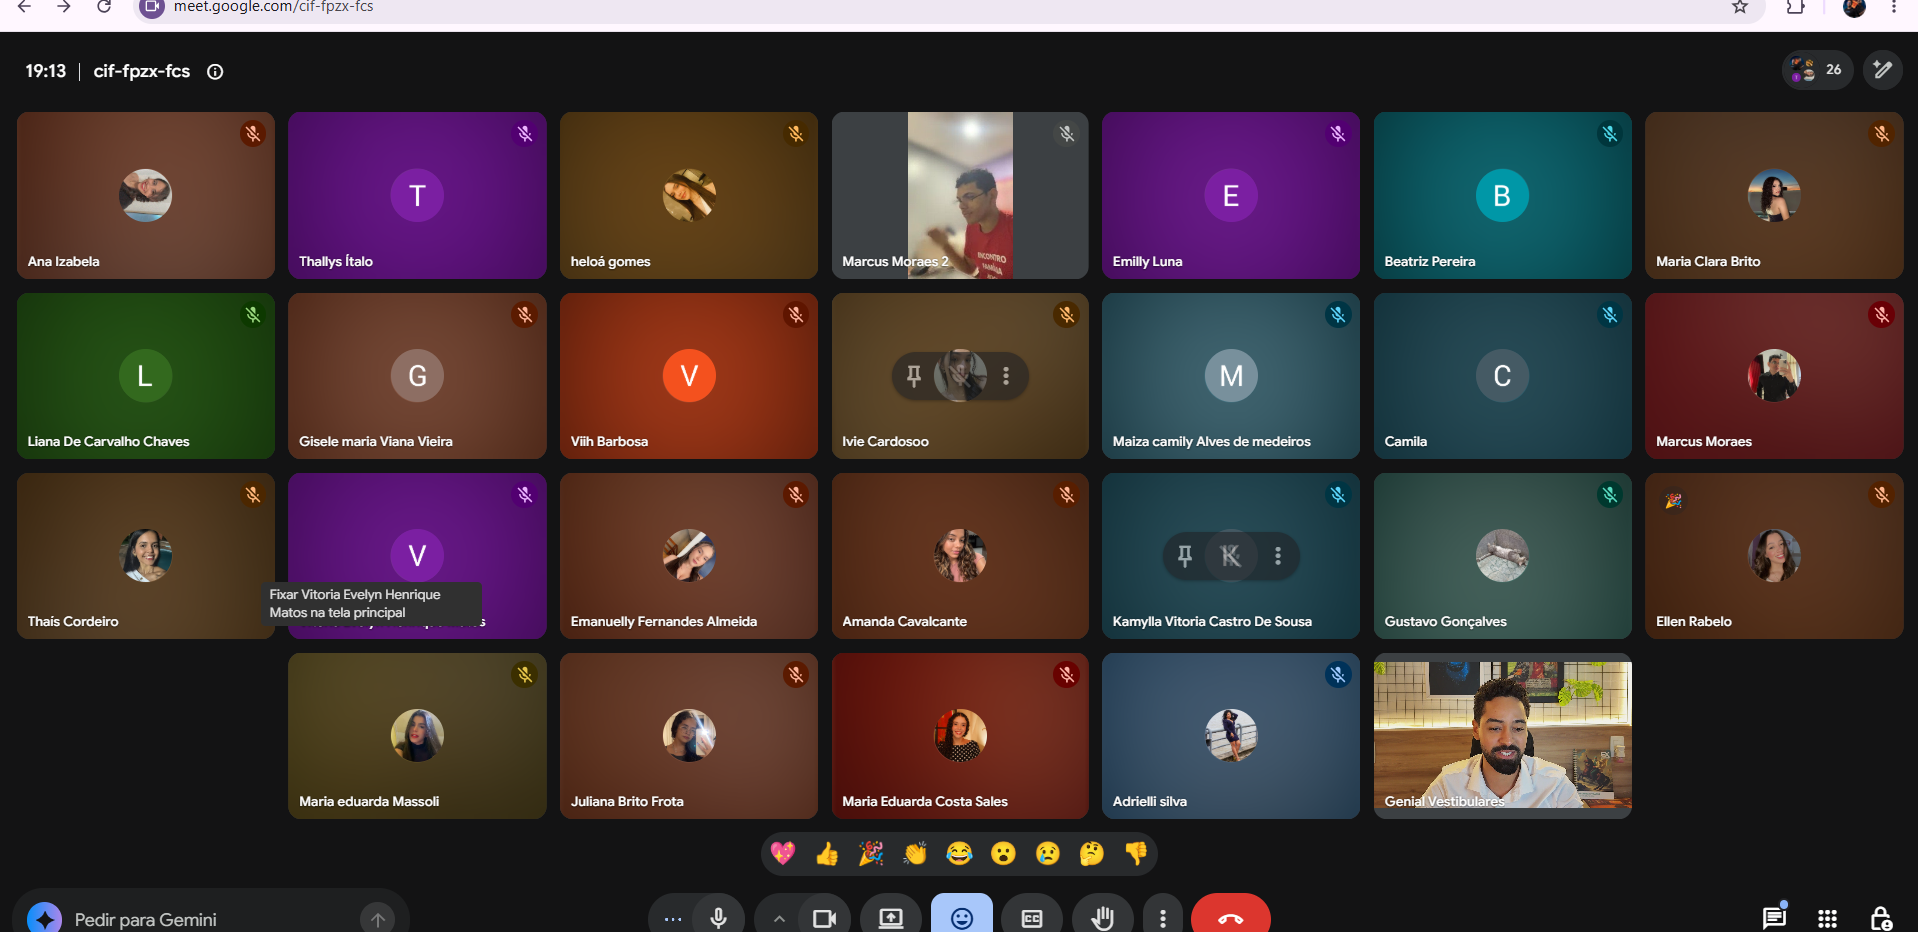Toggle the emoji reactions button
Viewport: 1918px width, 932px height.
click(962, 918)
